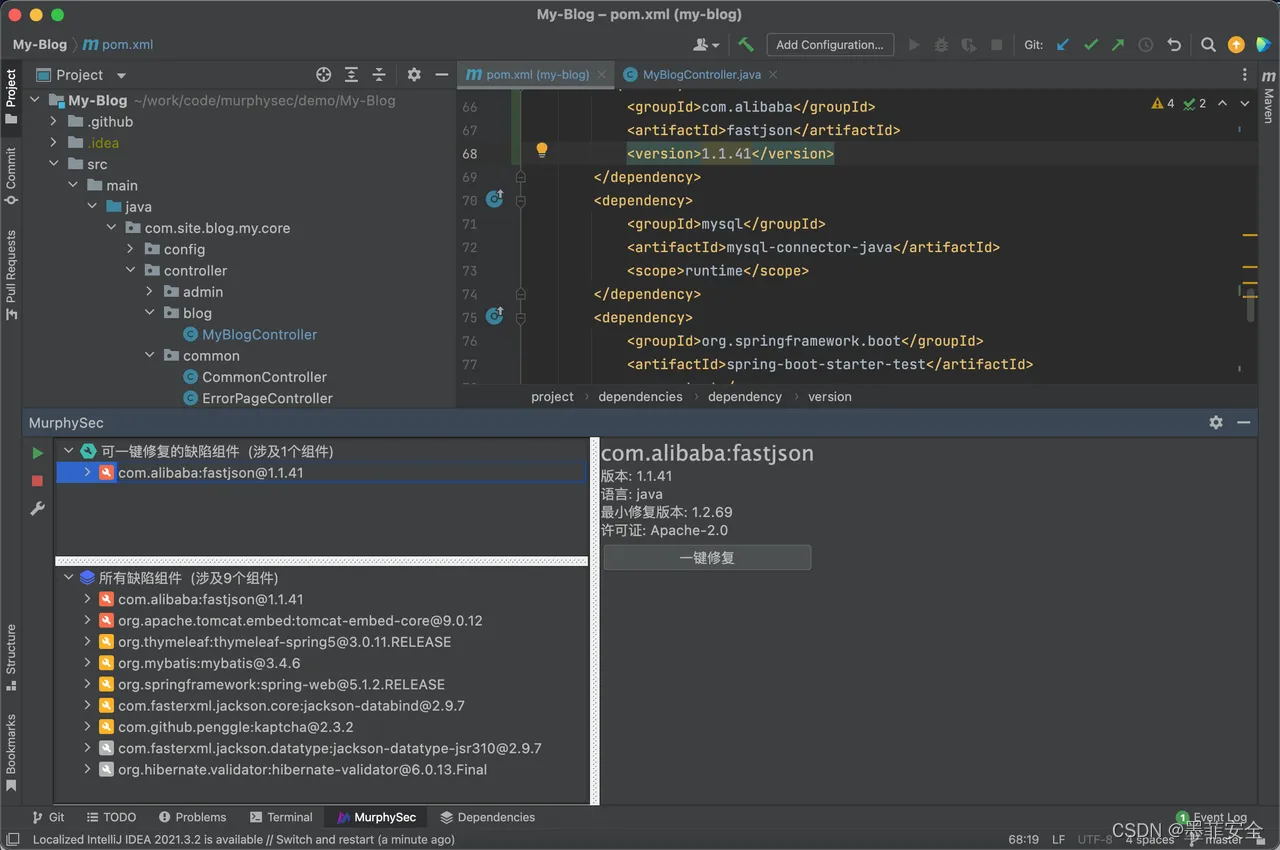This screenshot has height=850, width=1280.
Task: Click the 68:19 caret position status entry
Action: [x=1023, y=840]
